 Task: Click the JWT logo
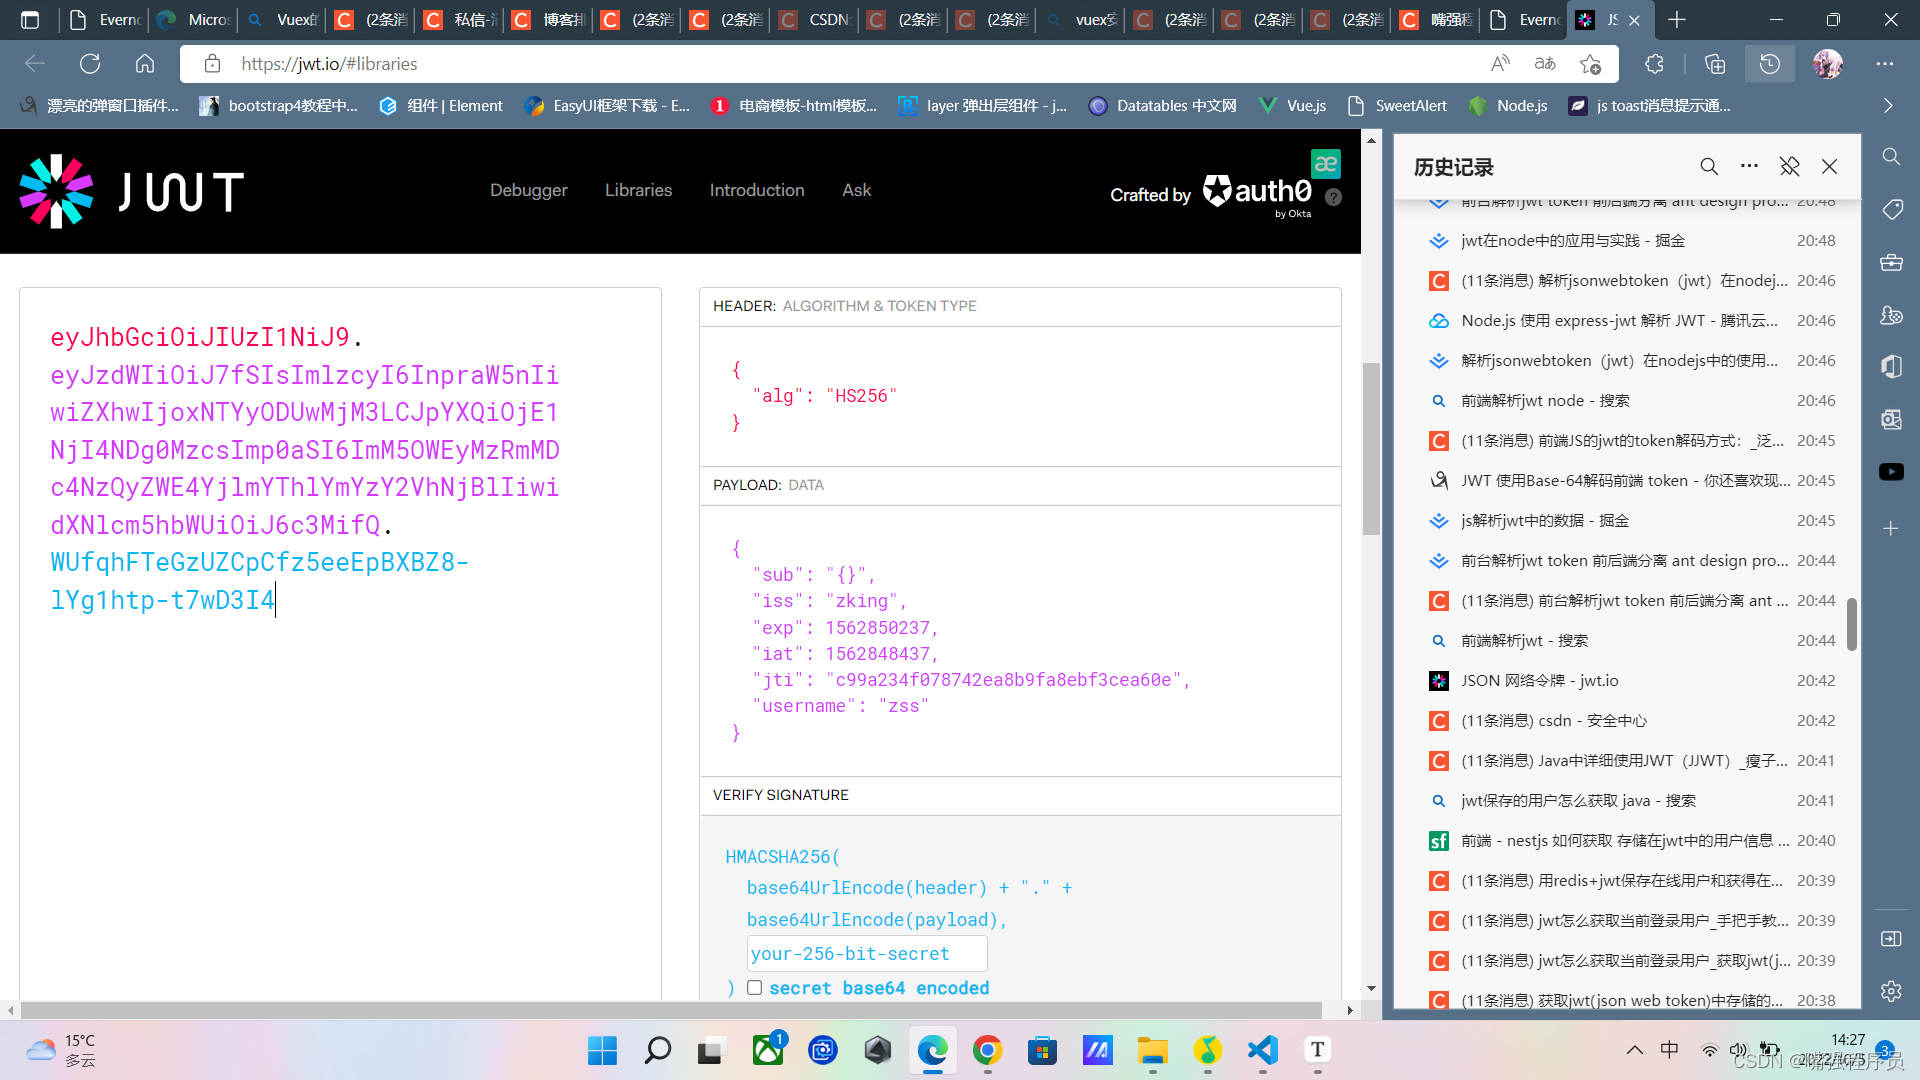click(131, 191)
